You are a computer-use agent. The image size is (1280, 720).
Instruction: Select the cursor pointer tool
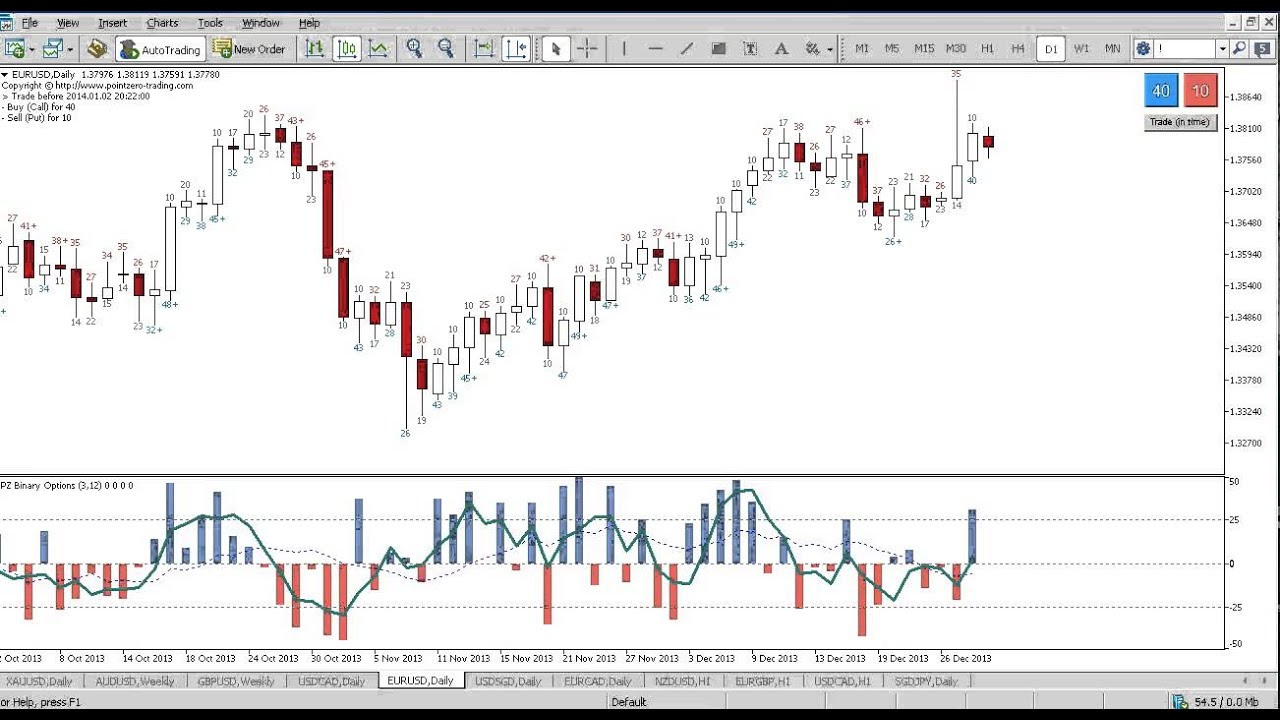(x=556, y=48)
